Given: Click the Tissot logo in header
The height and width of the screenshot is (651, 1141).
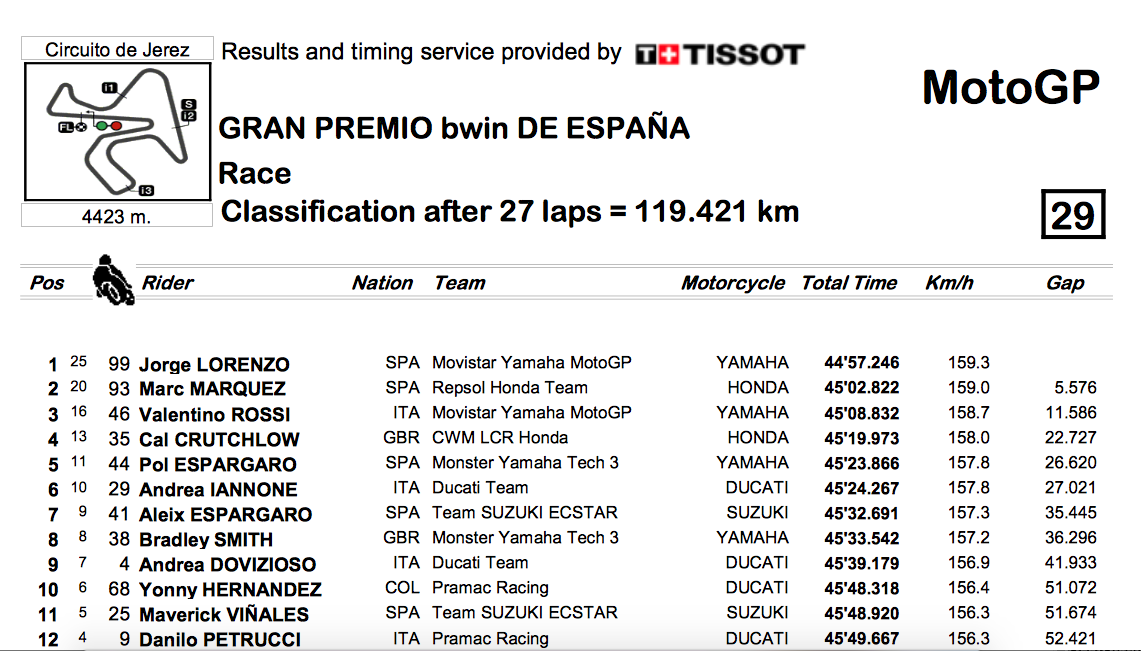Looking at the screenshot, I should click(719, 54).
